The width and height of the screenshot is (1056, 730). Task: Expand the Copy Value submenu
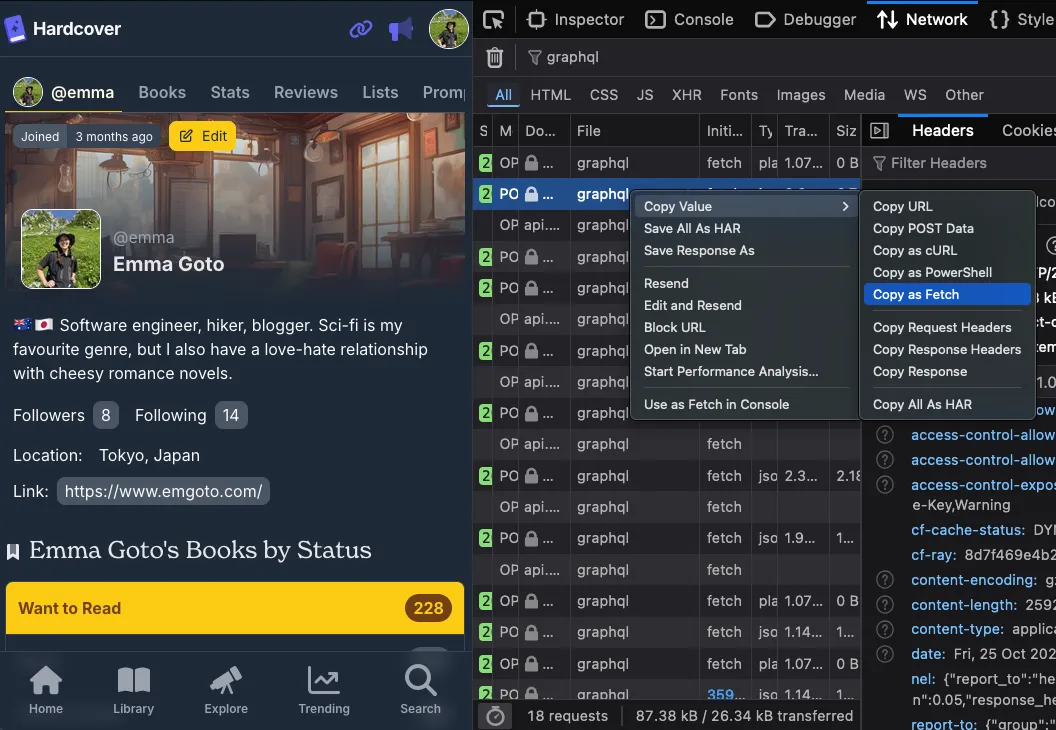tap(745, 206)
